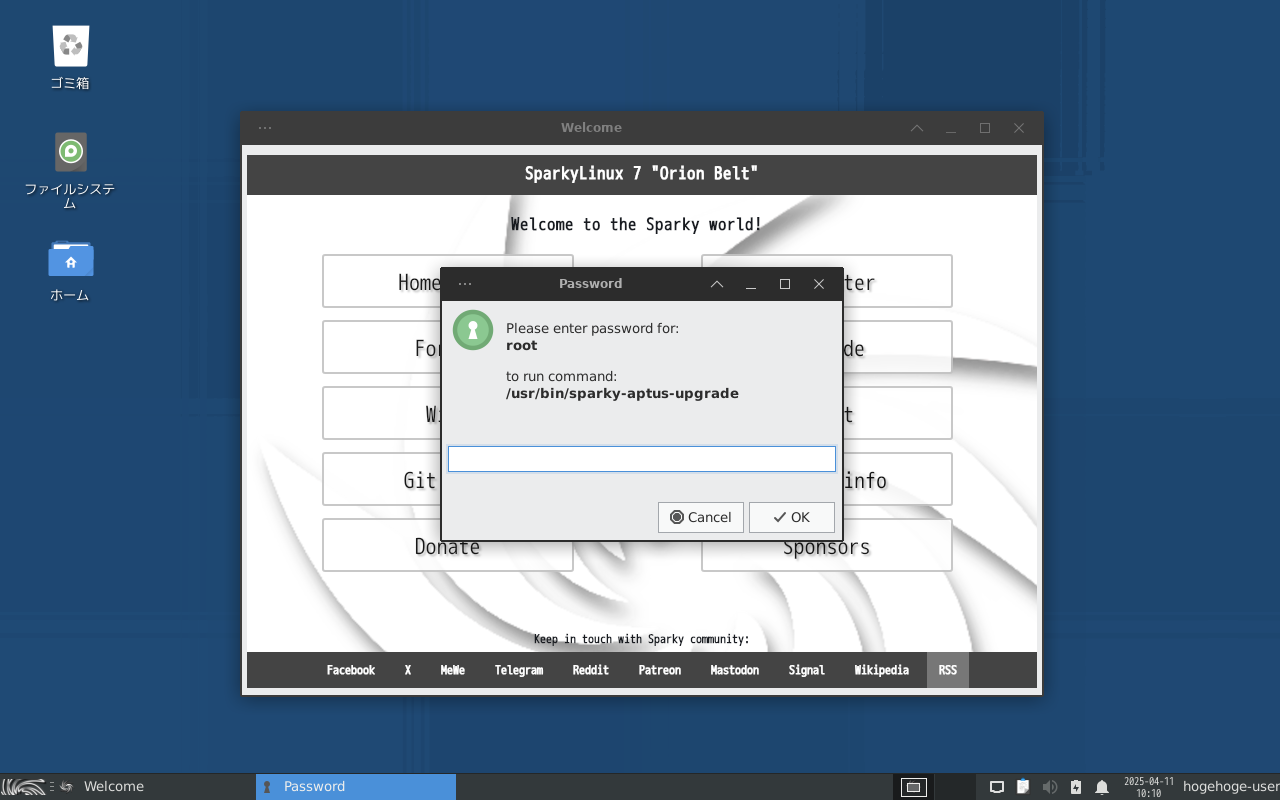Click the Donate button in Welcome window

coord(448,545)
